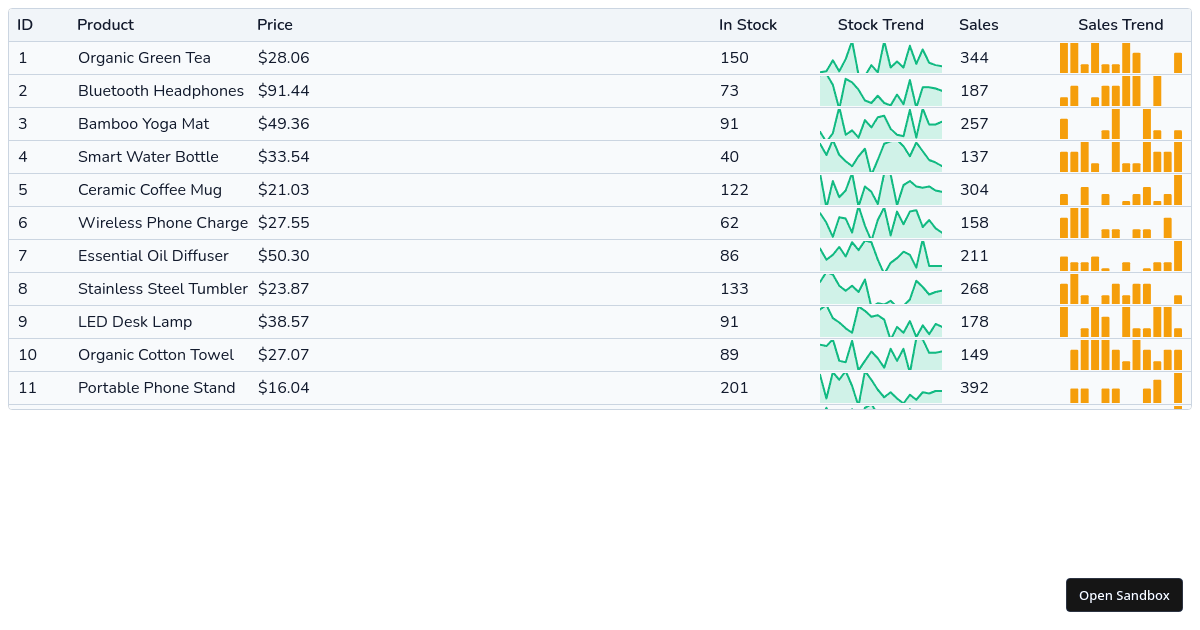The image size is (1200, 630).
Task: Click the In Stock value 201
Action: click(734, 388)
